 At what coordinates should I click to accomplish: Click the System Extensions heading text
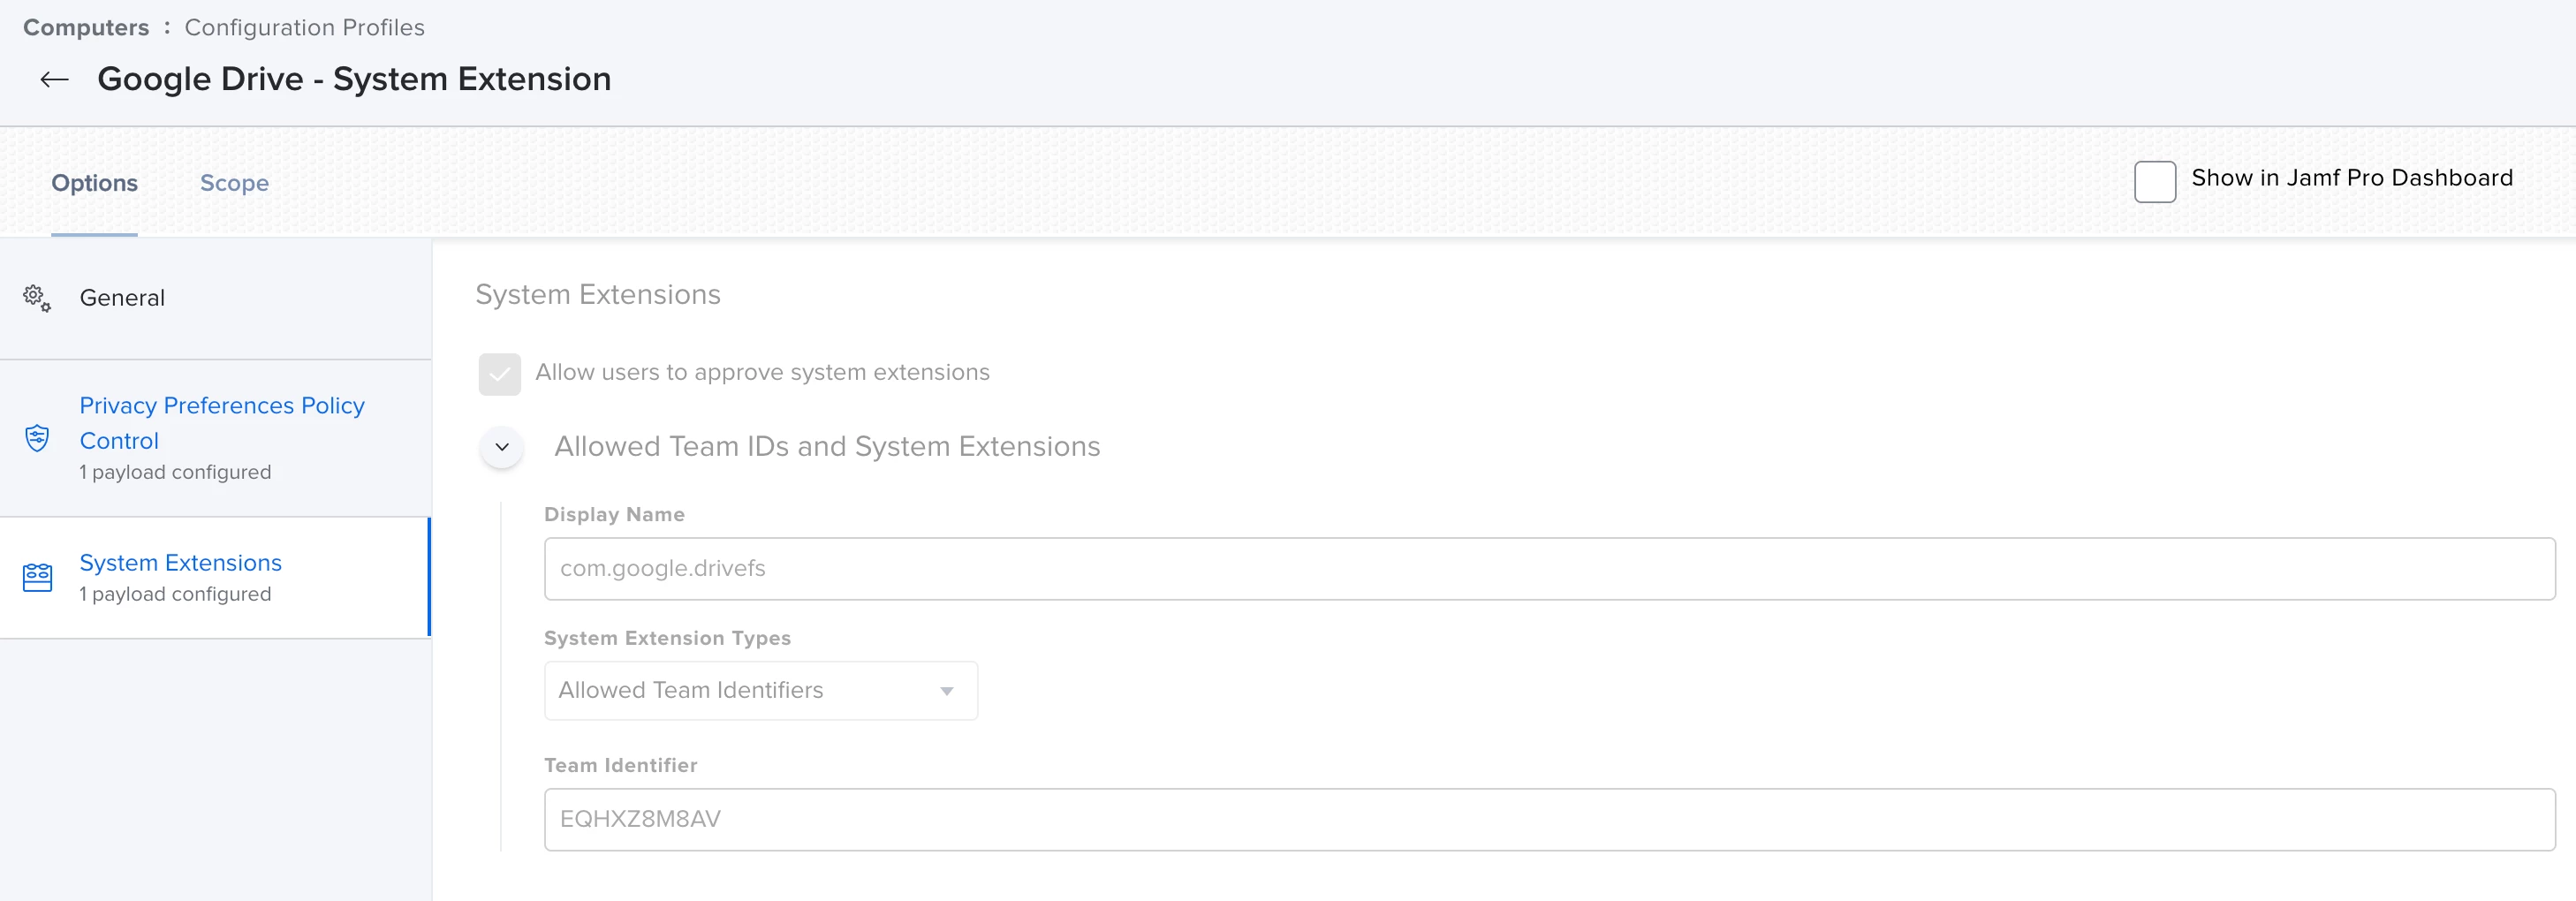(597, 294)
